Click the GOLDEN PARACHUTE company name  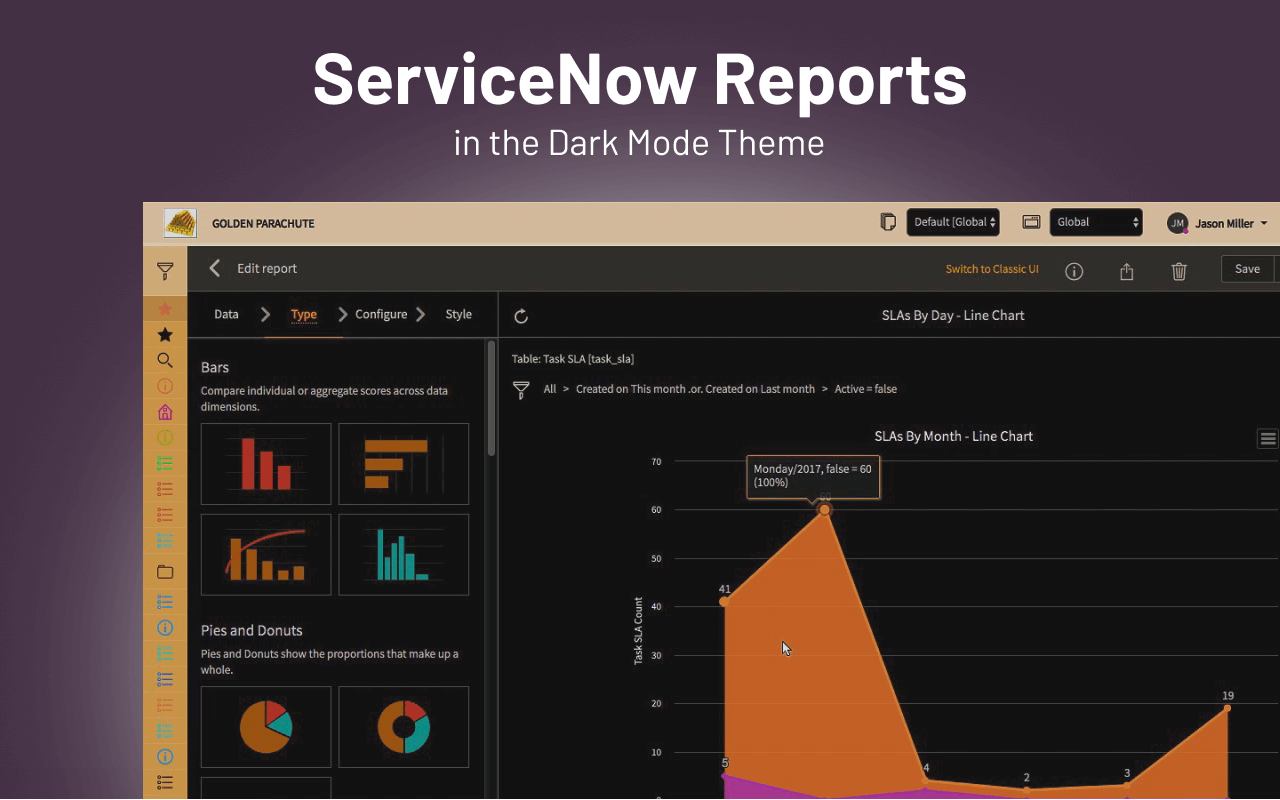click(x=263, y=223)
